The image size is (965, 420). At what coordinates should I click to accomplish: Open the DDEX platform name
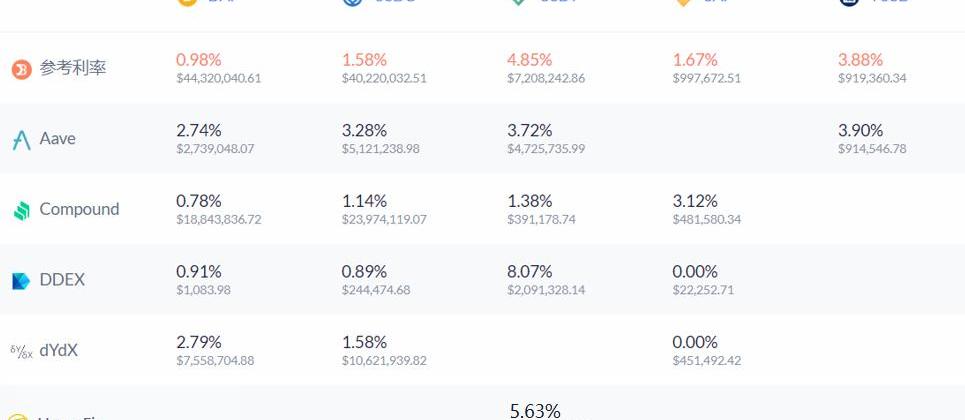[x=62, y=280]
